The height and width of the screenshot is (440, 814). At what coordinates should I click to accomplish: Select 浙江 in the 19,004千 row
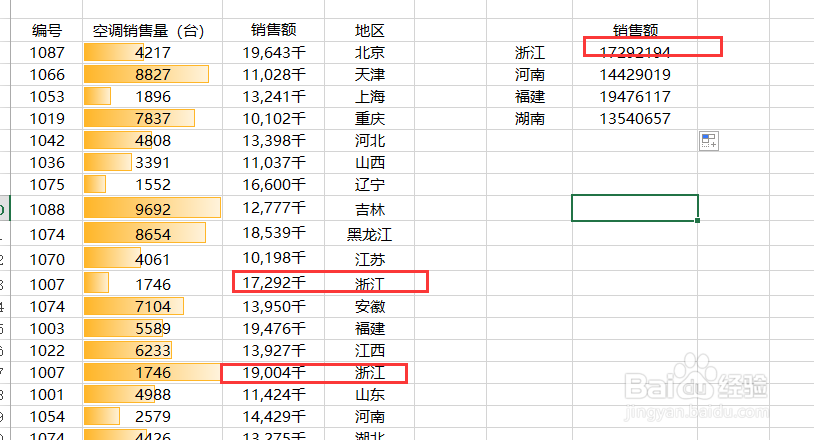click(370, 373)
